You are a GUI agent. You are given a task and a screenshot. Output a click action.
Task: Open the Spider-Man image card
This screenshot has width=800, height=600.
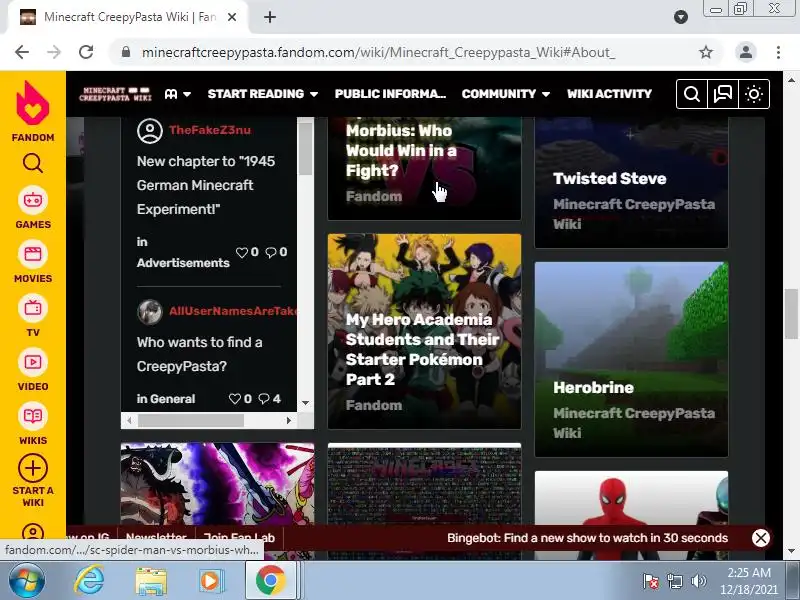pyautogui.click(x=631, y=498)
